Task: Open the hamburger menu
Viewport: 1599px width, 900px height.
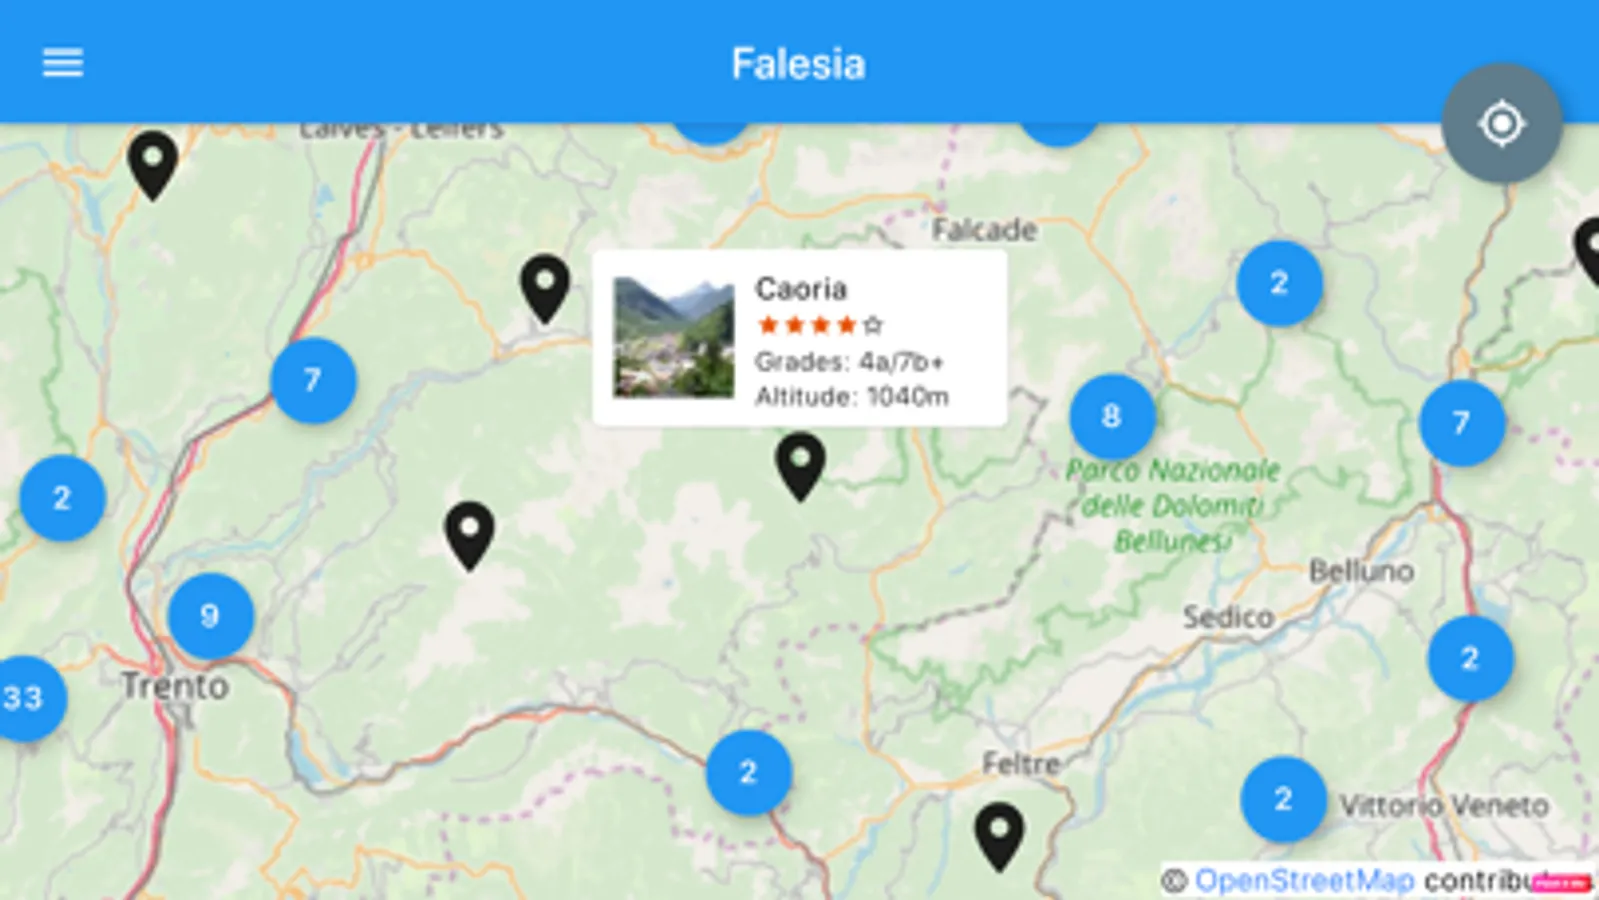Action: (62, 63)
